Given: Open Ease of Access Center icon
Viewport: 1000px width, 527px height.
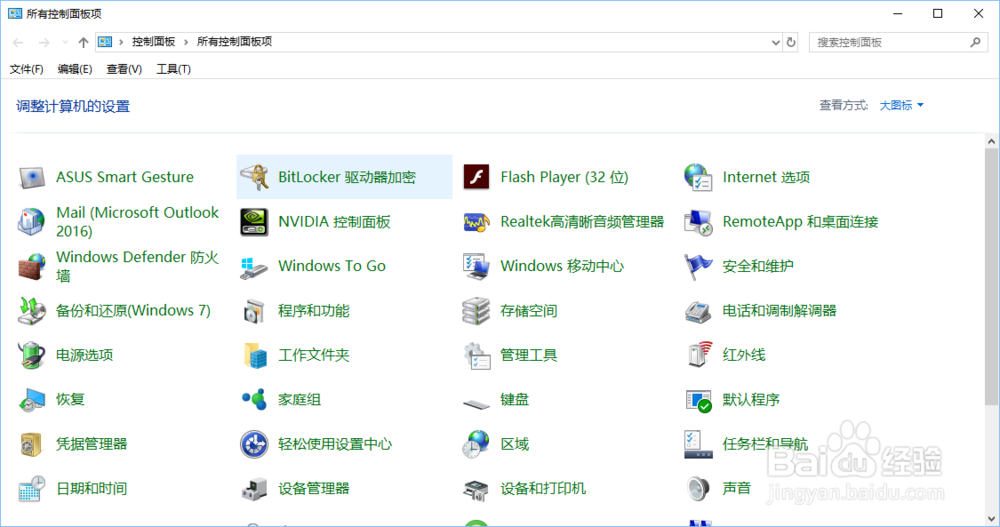Looking at the screenshot, I should click(254, 445).
